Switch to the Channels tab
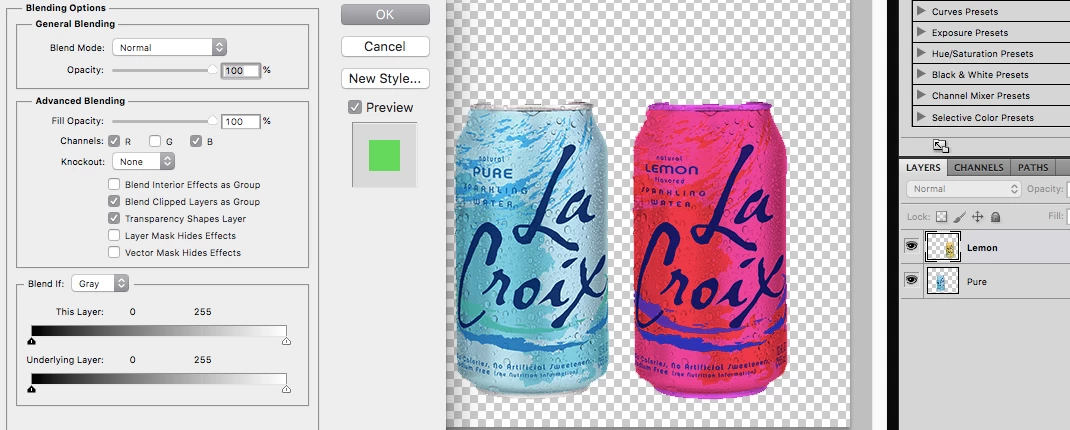1070x430 pixels. tap(979, 167)
